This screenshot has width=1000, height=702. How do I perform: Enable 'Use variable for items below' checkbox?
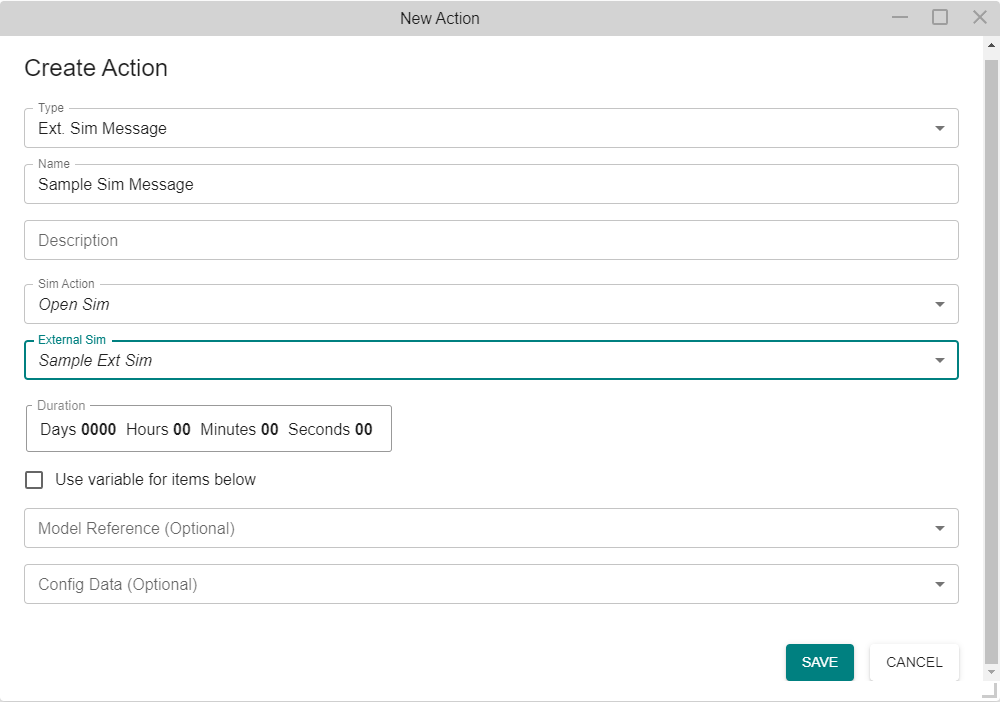click(34, 479)
